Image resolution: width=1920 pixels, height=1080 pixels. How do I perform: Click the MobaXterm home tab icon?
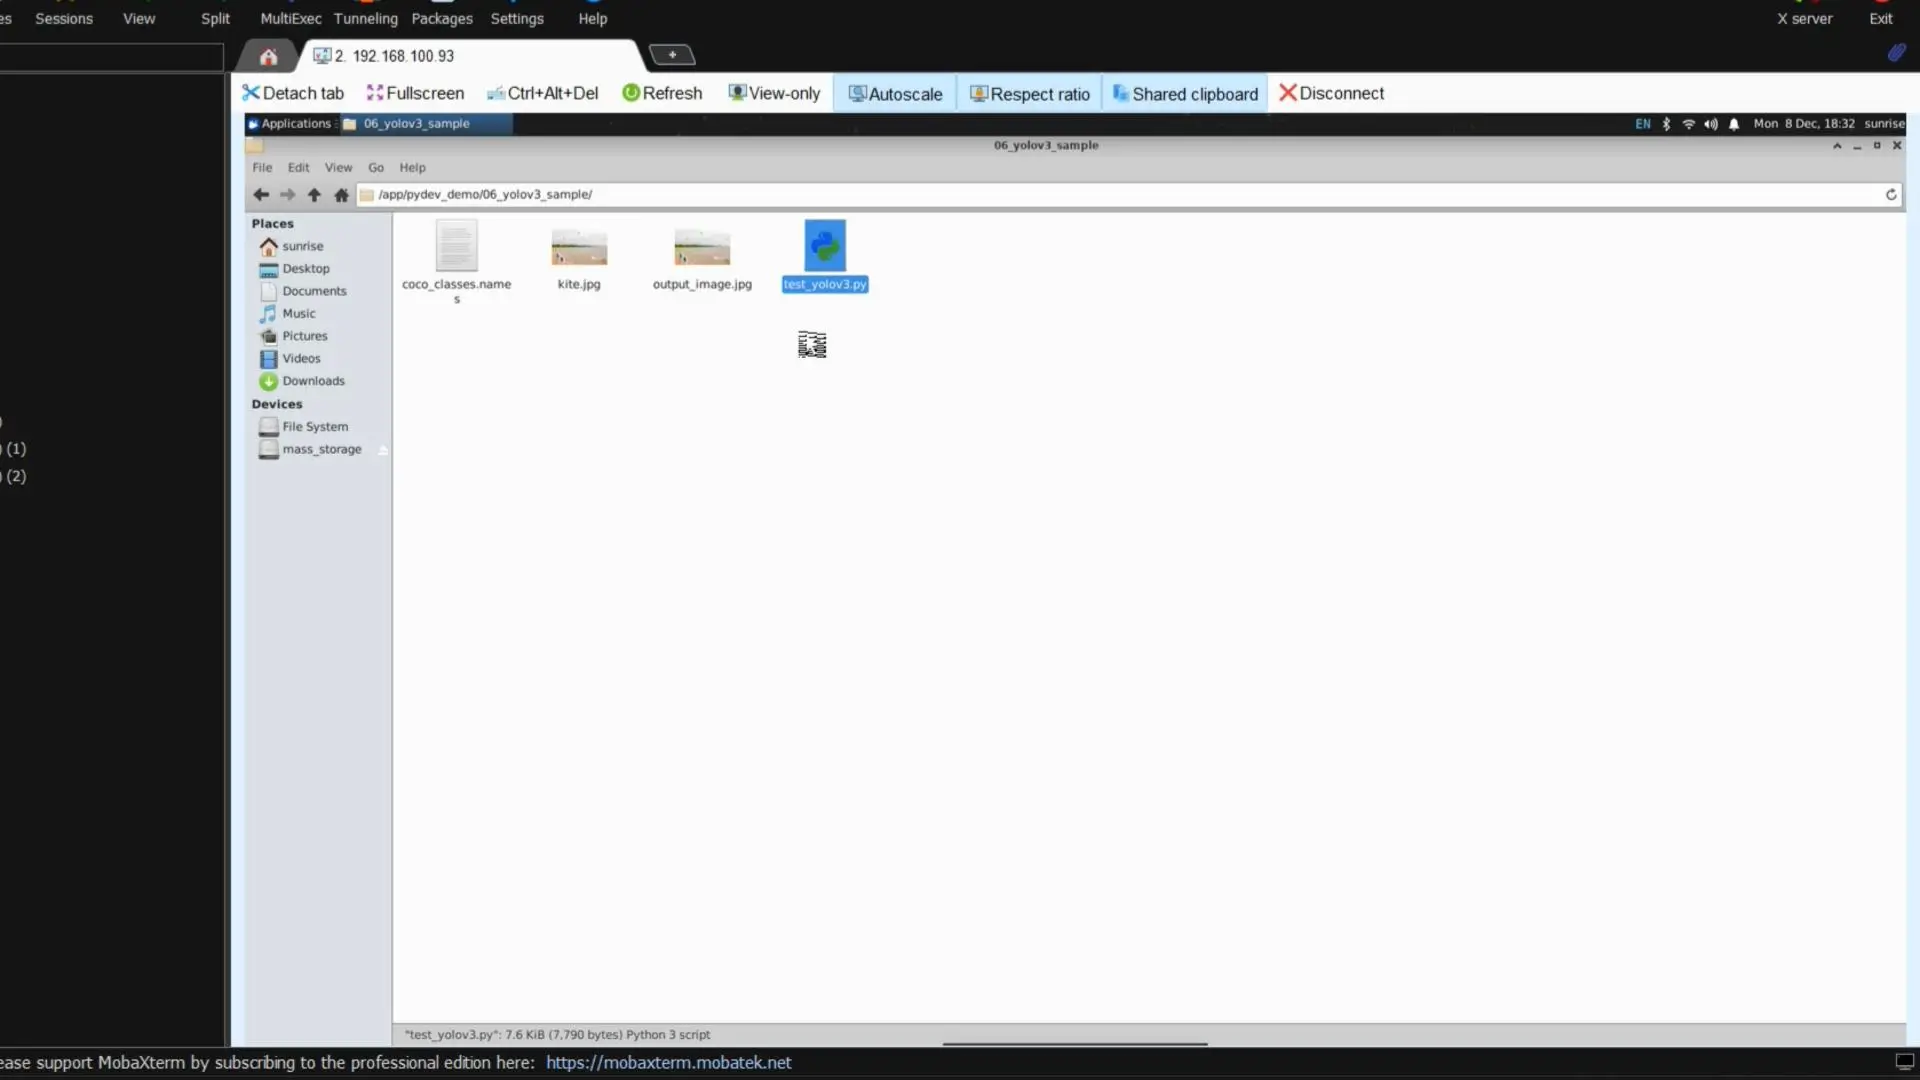[x=268, y=56]
